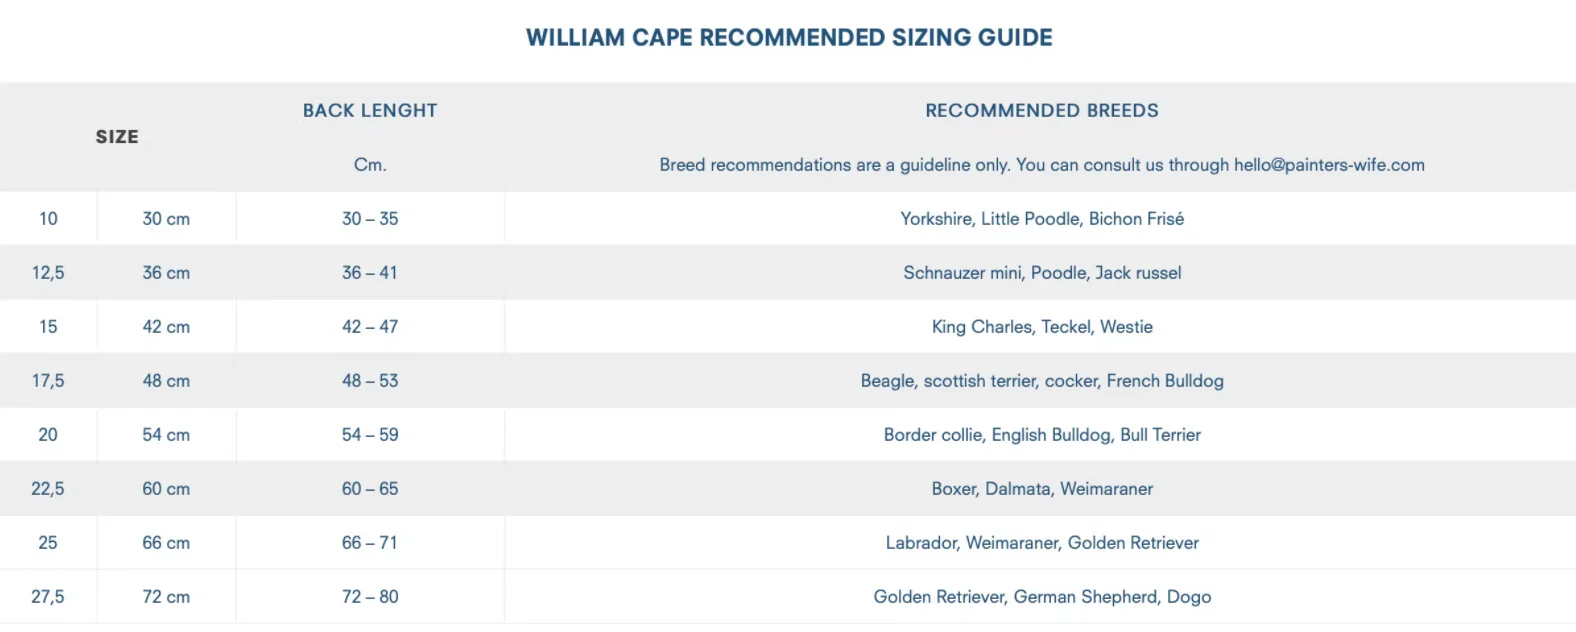
Task: Click size 17,5 in the table
Action: pos(48,381)
